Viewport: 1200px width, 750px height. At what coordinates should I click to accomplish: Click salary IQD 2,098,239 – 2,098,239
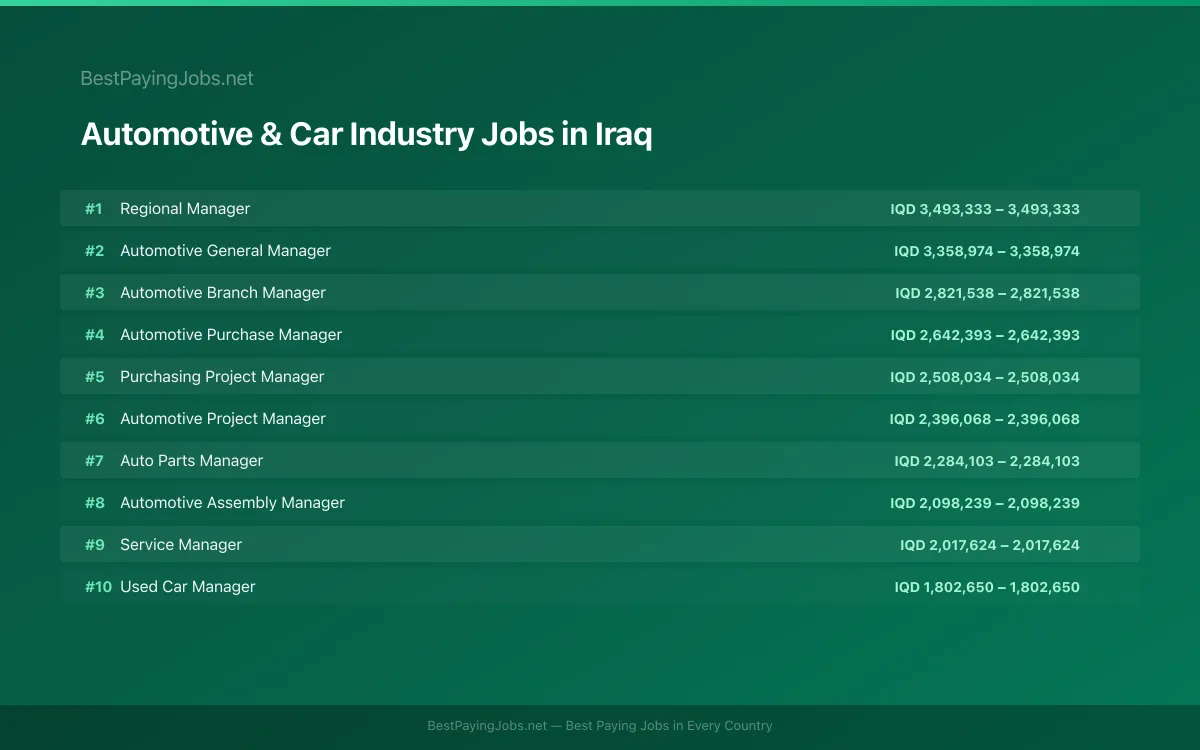click(x=985, y=503)
